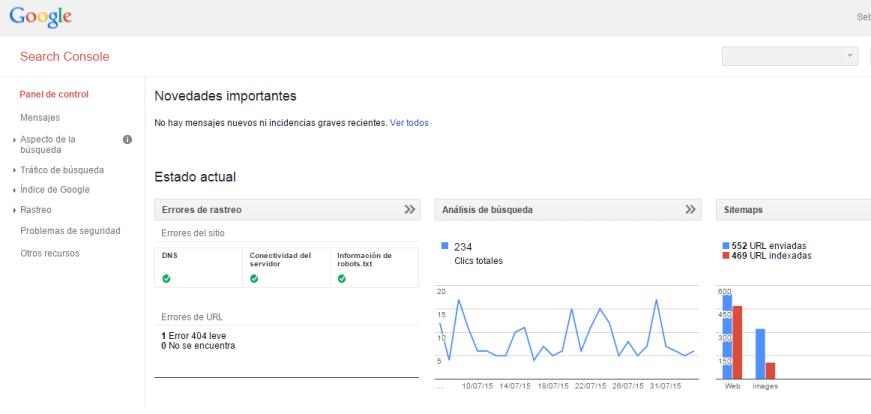This screenshot has height=414, width=871.
Task: Click the DNS green check status
Action: pyautogui.click(x=166, y=279)
